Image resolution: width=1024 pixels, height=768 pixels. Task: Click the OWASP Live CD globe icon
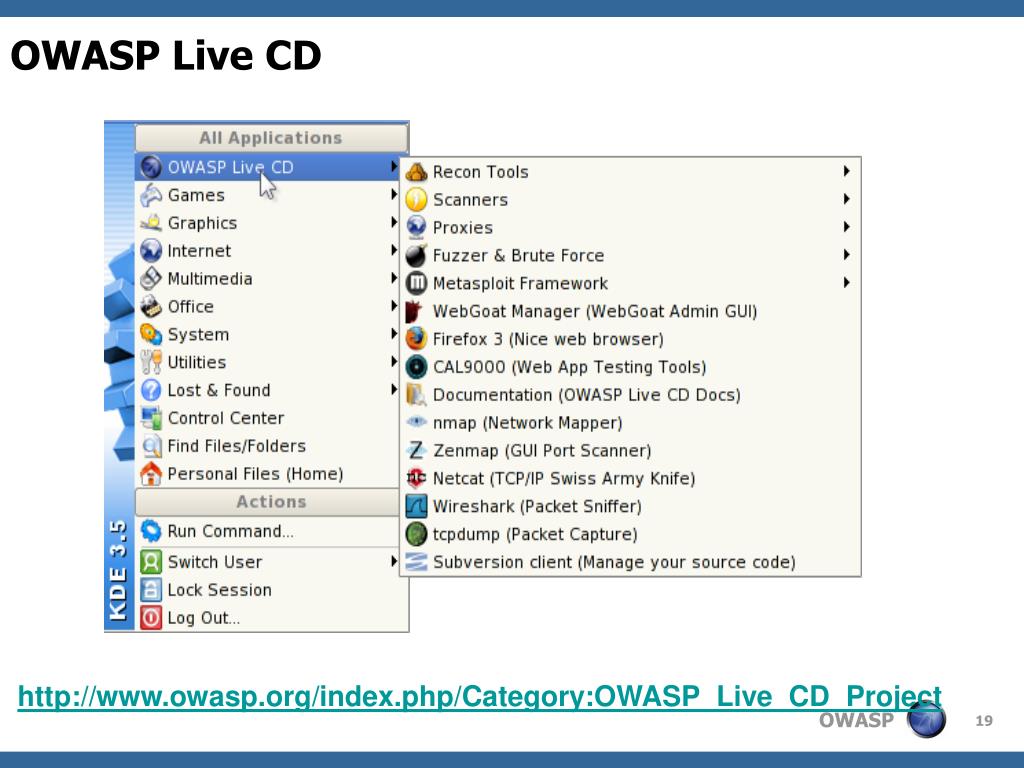click(151, 167)
